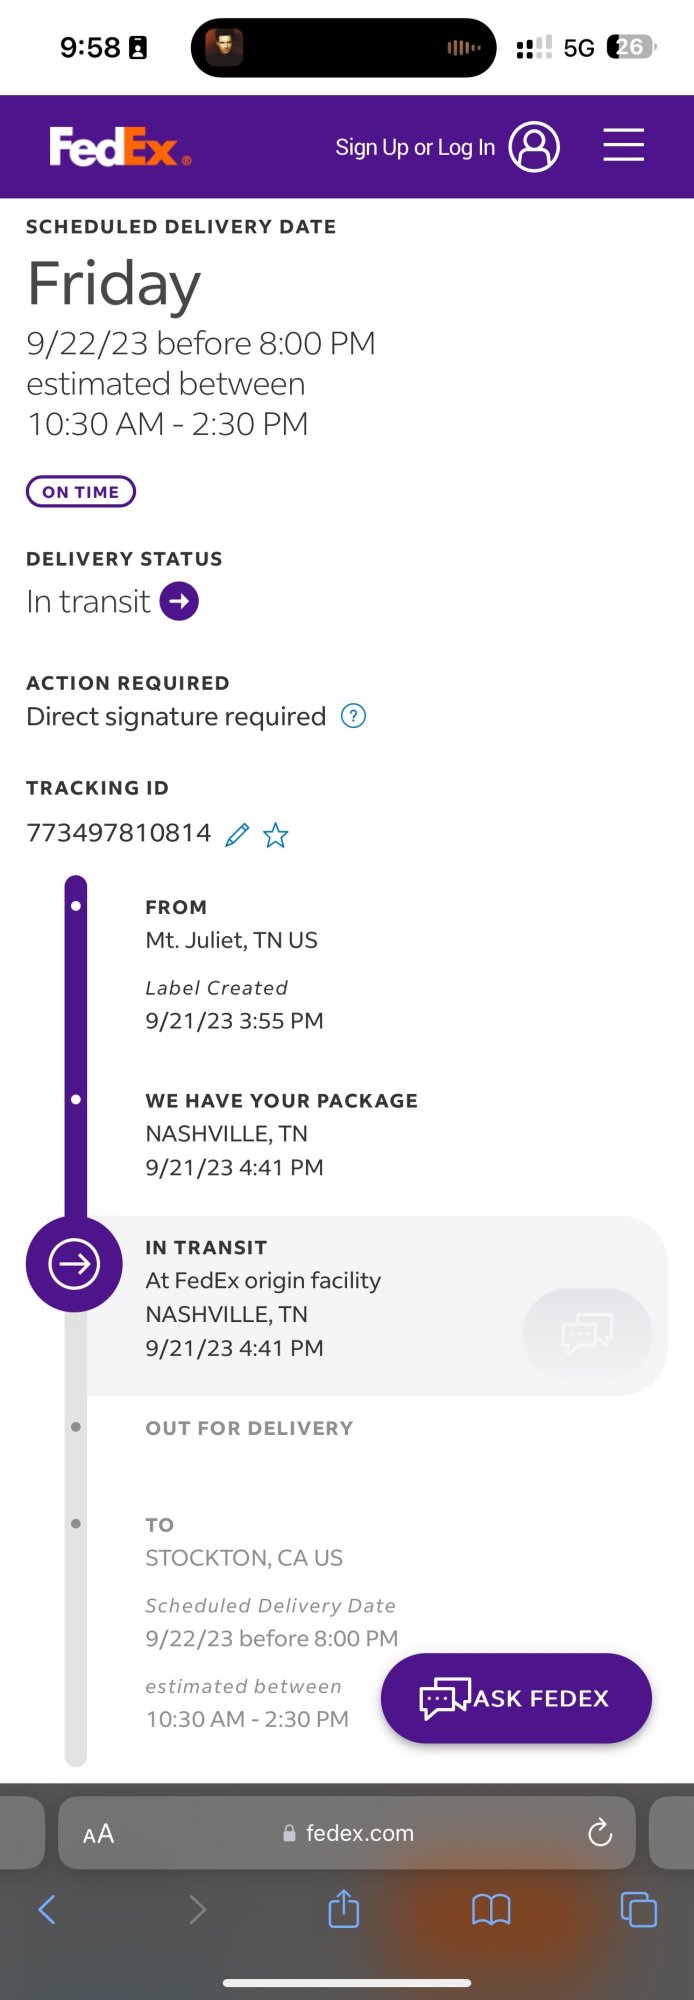Open the FedEx hamburger menu
Screen dimensions: 694x2000
point(623,145)
